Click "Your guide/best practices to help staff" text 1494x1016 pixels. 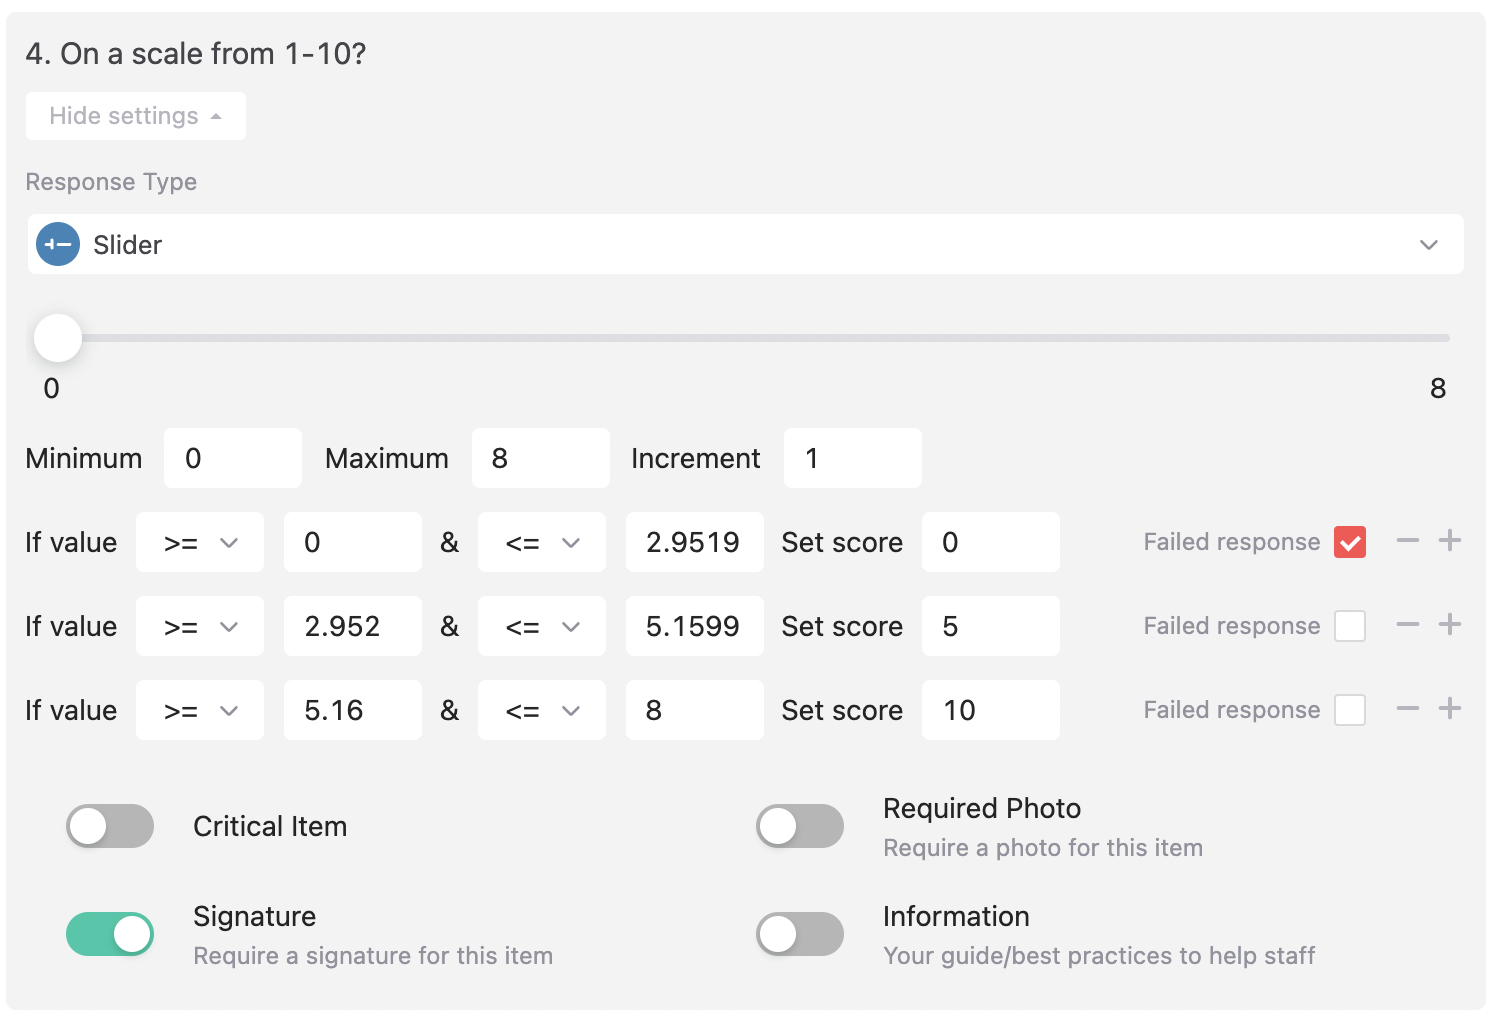(1099, 956)
